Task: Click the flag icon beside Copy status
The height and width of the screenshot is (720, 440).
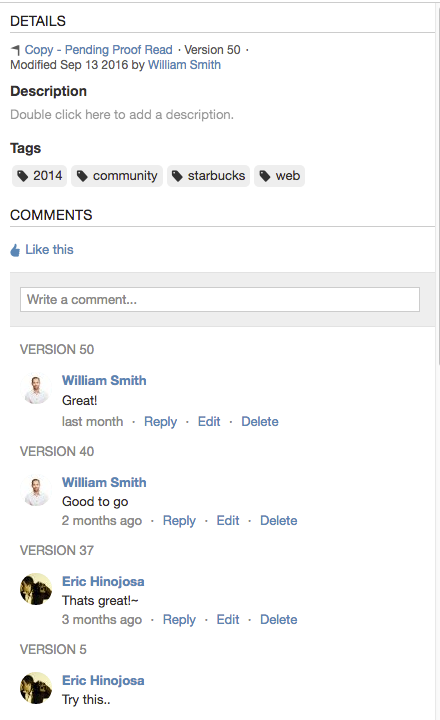Action: (16, 50)
